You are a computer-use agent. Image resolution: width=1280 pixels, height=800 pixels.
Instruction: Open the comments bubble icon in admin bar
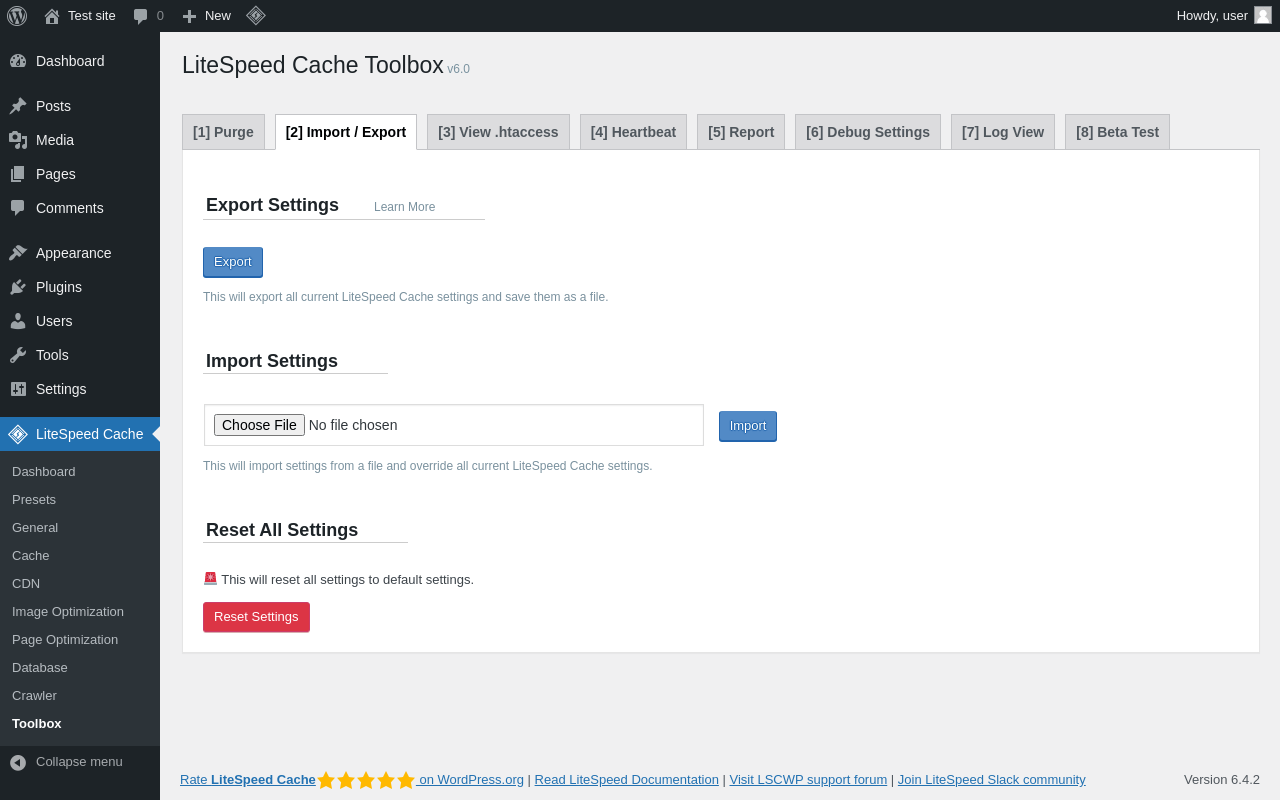point(141,16)
